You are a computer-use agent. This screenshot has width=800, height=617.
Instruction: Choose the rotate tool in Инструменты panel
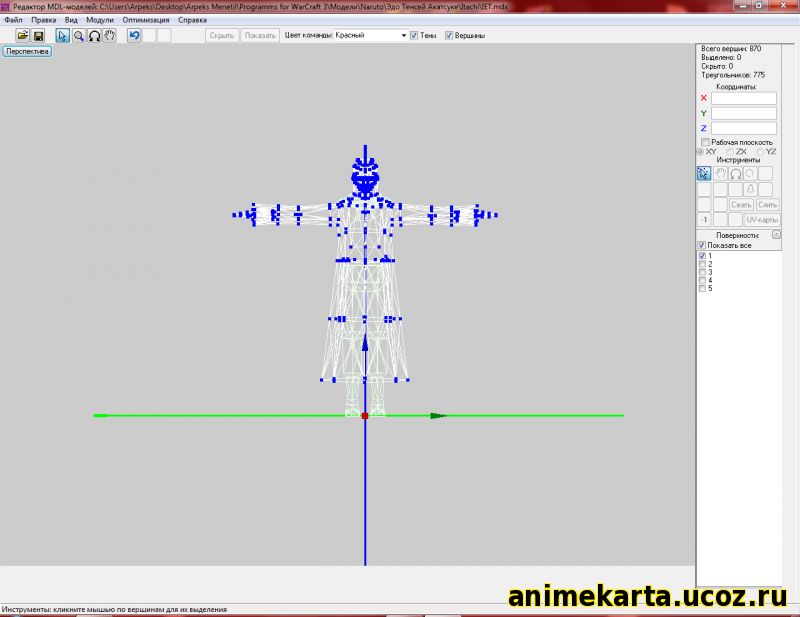tap(735, 174)
